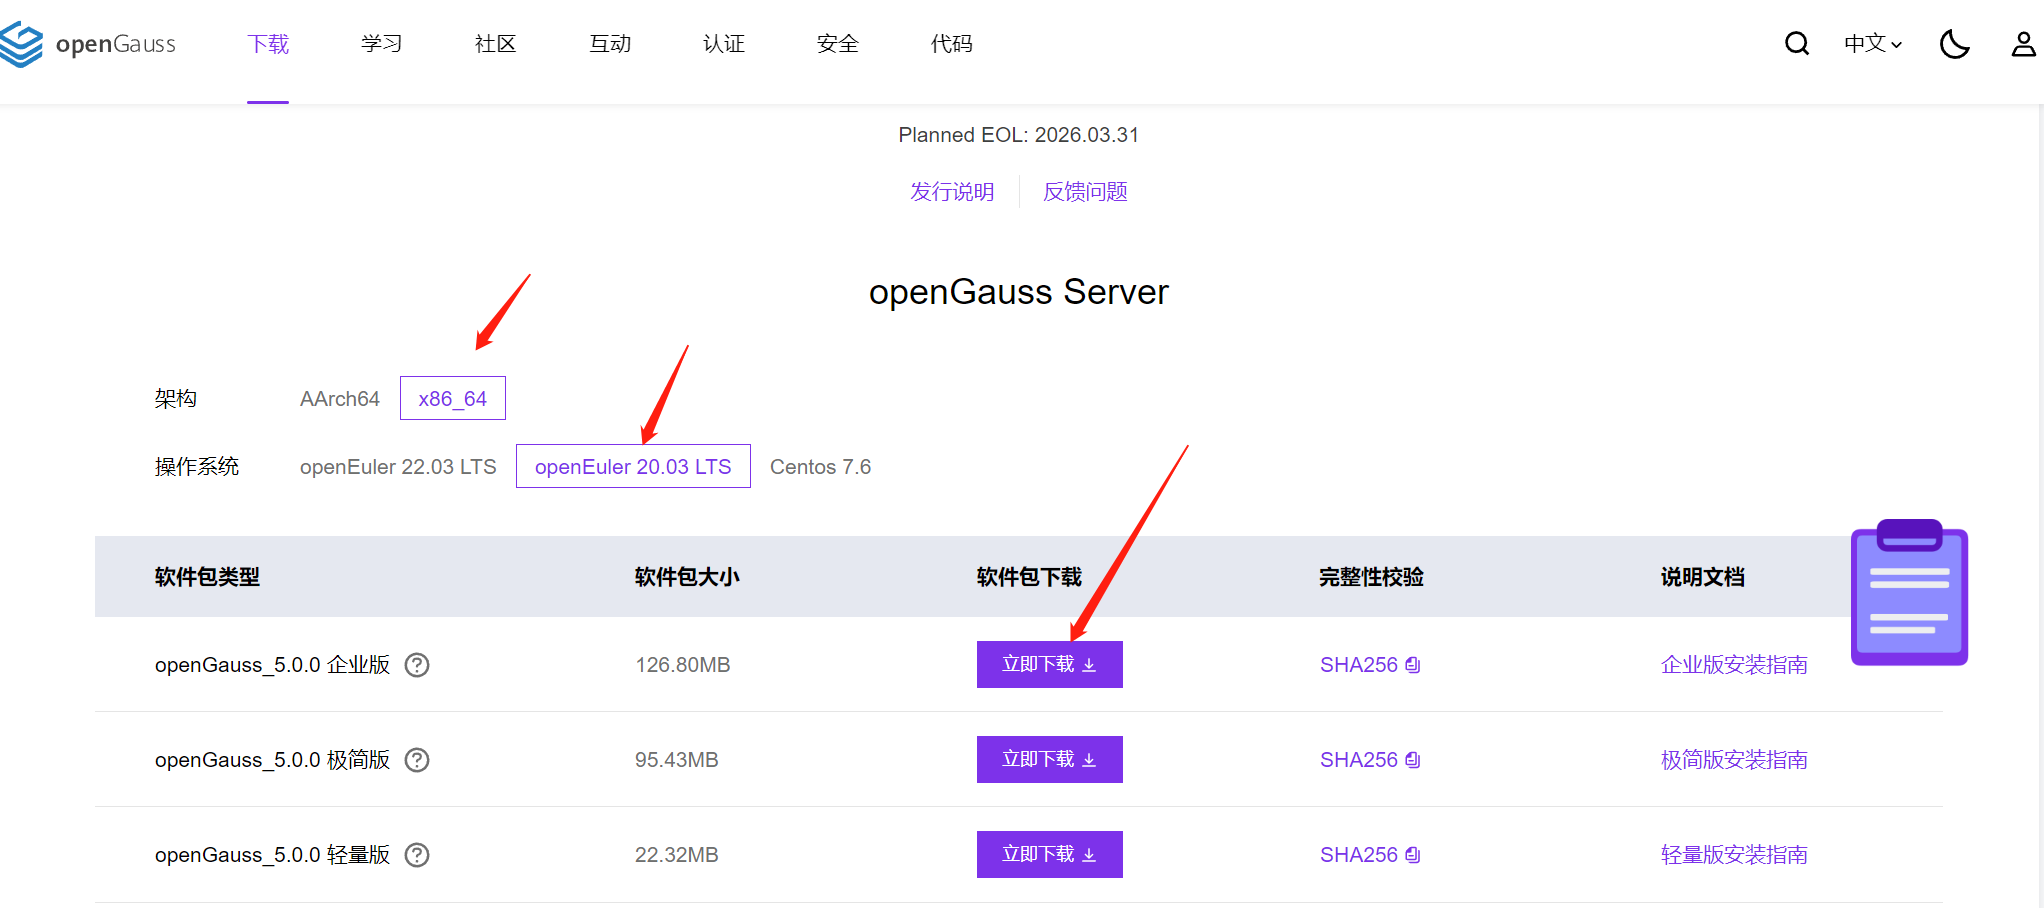Screen dimensions: 2044x908
Task: Open the 社区 nav menu
Action: coord(496,44)
